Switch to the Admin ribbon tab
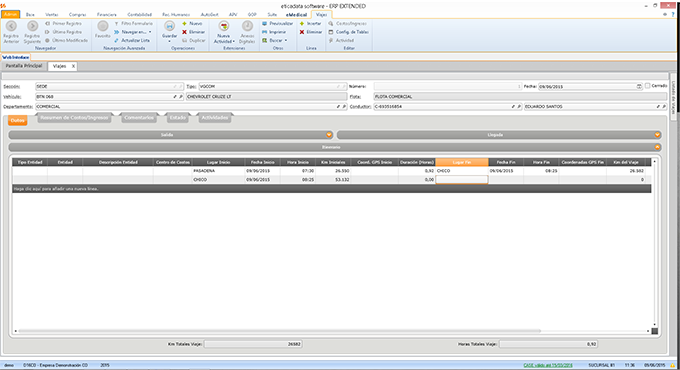The height and width of the screenshot is (370, 680). pos(10,14)
